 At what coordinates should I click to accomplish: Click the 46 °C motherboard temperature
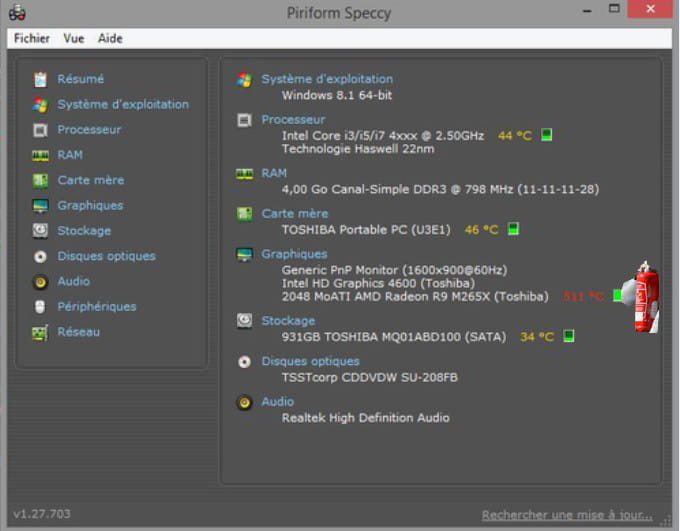click(481, 229)
